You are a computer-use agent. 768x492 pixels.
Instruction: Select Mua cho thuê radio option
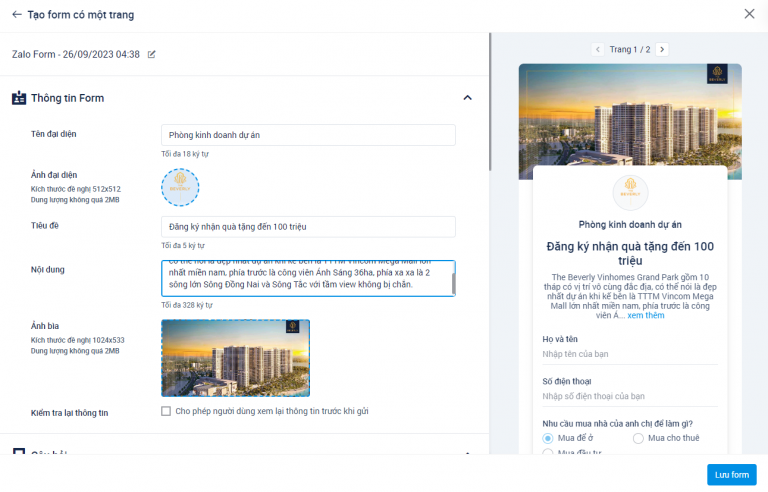pos(638,438)
